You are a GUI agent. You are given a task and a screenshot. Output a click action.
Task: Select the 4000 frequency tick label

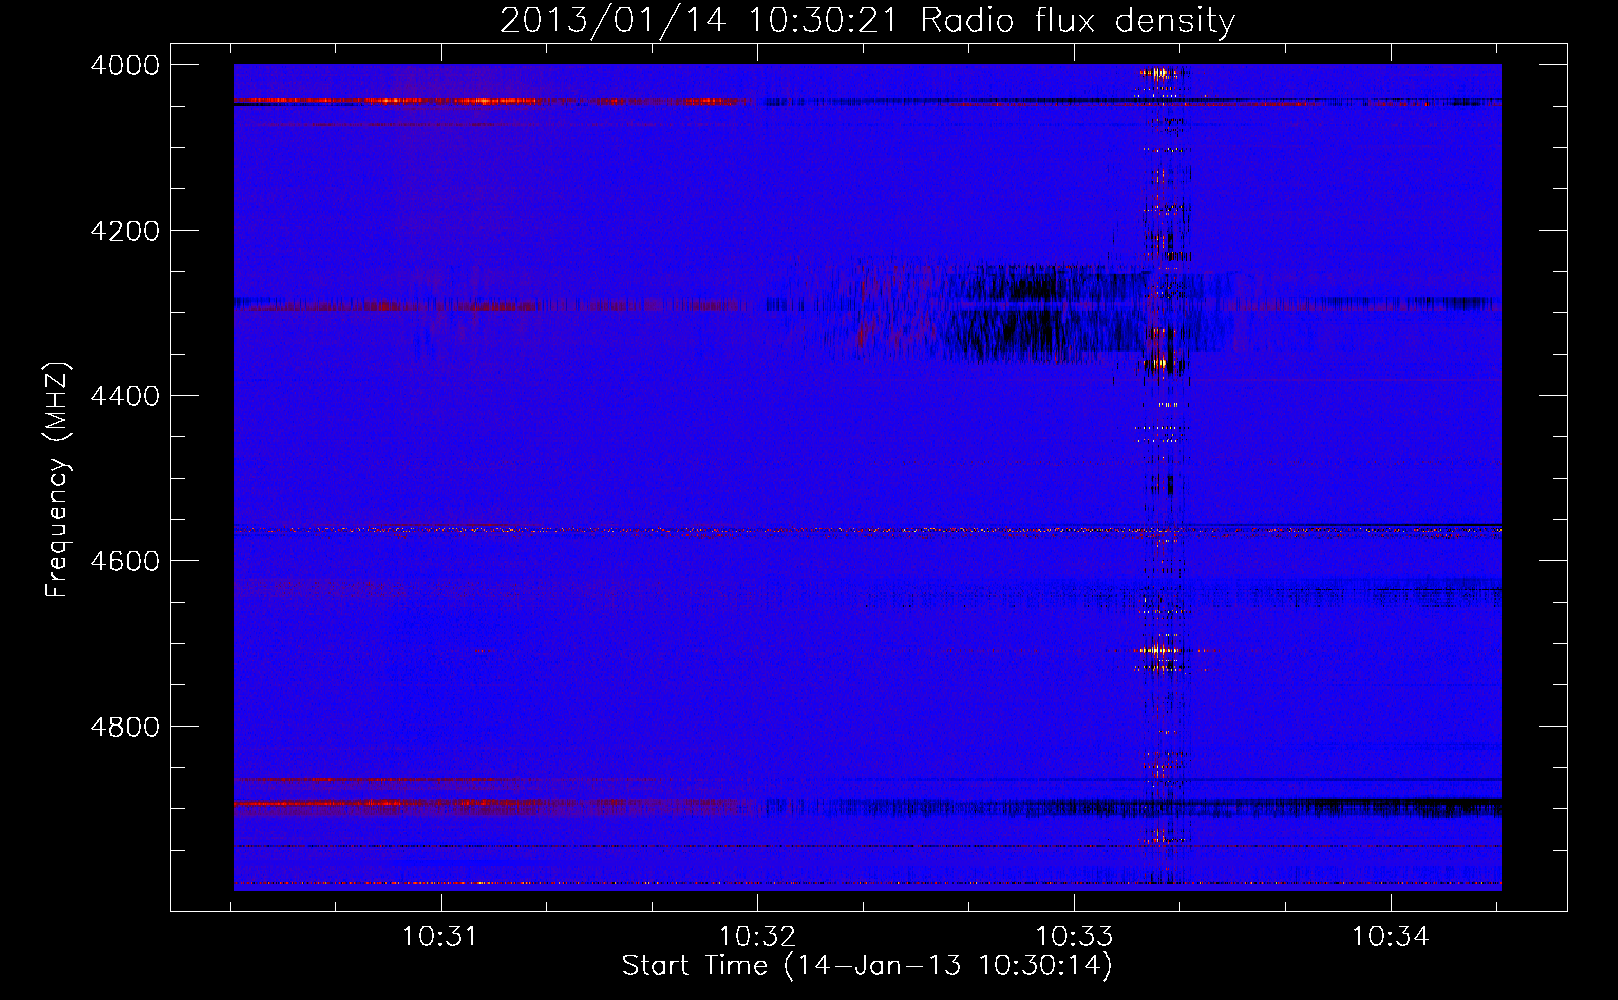(x=125, y=65)
